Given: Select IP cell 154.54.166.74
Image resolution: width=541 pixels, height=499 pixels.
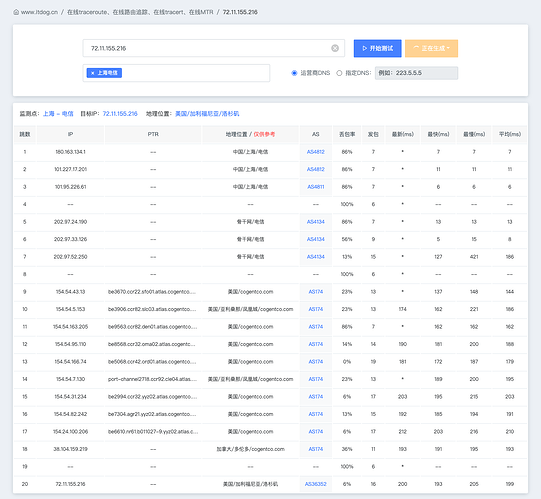Looking at the screenshot, I should click(x=70, y=362).
